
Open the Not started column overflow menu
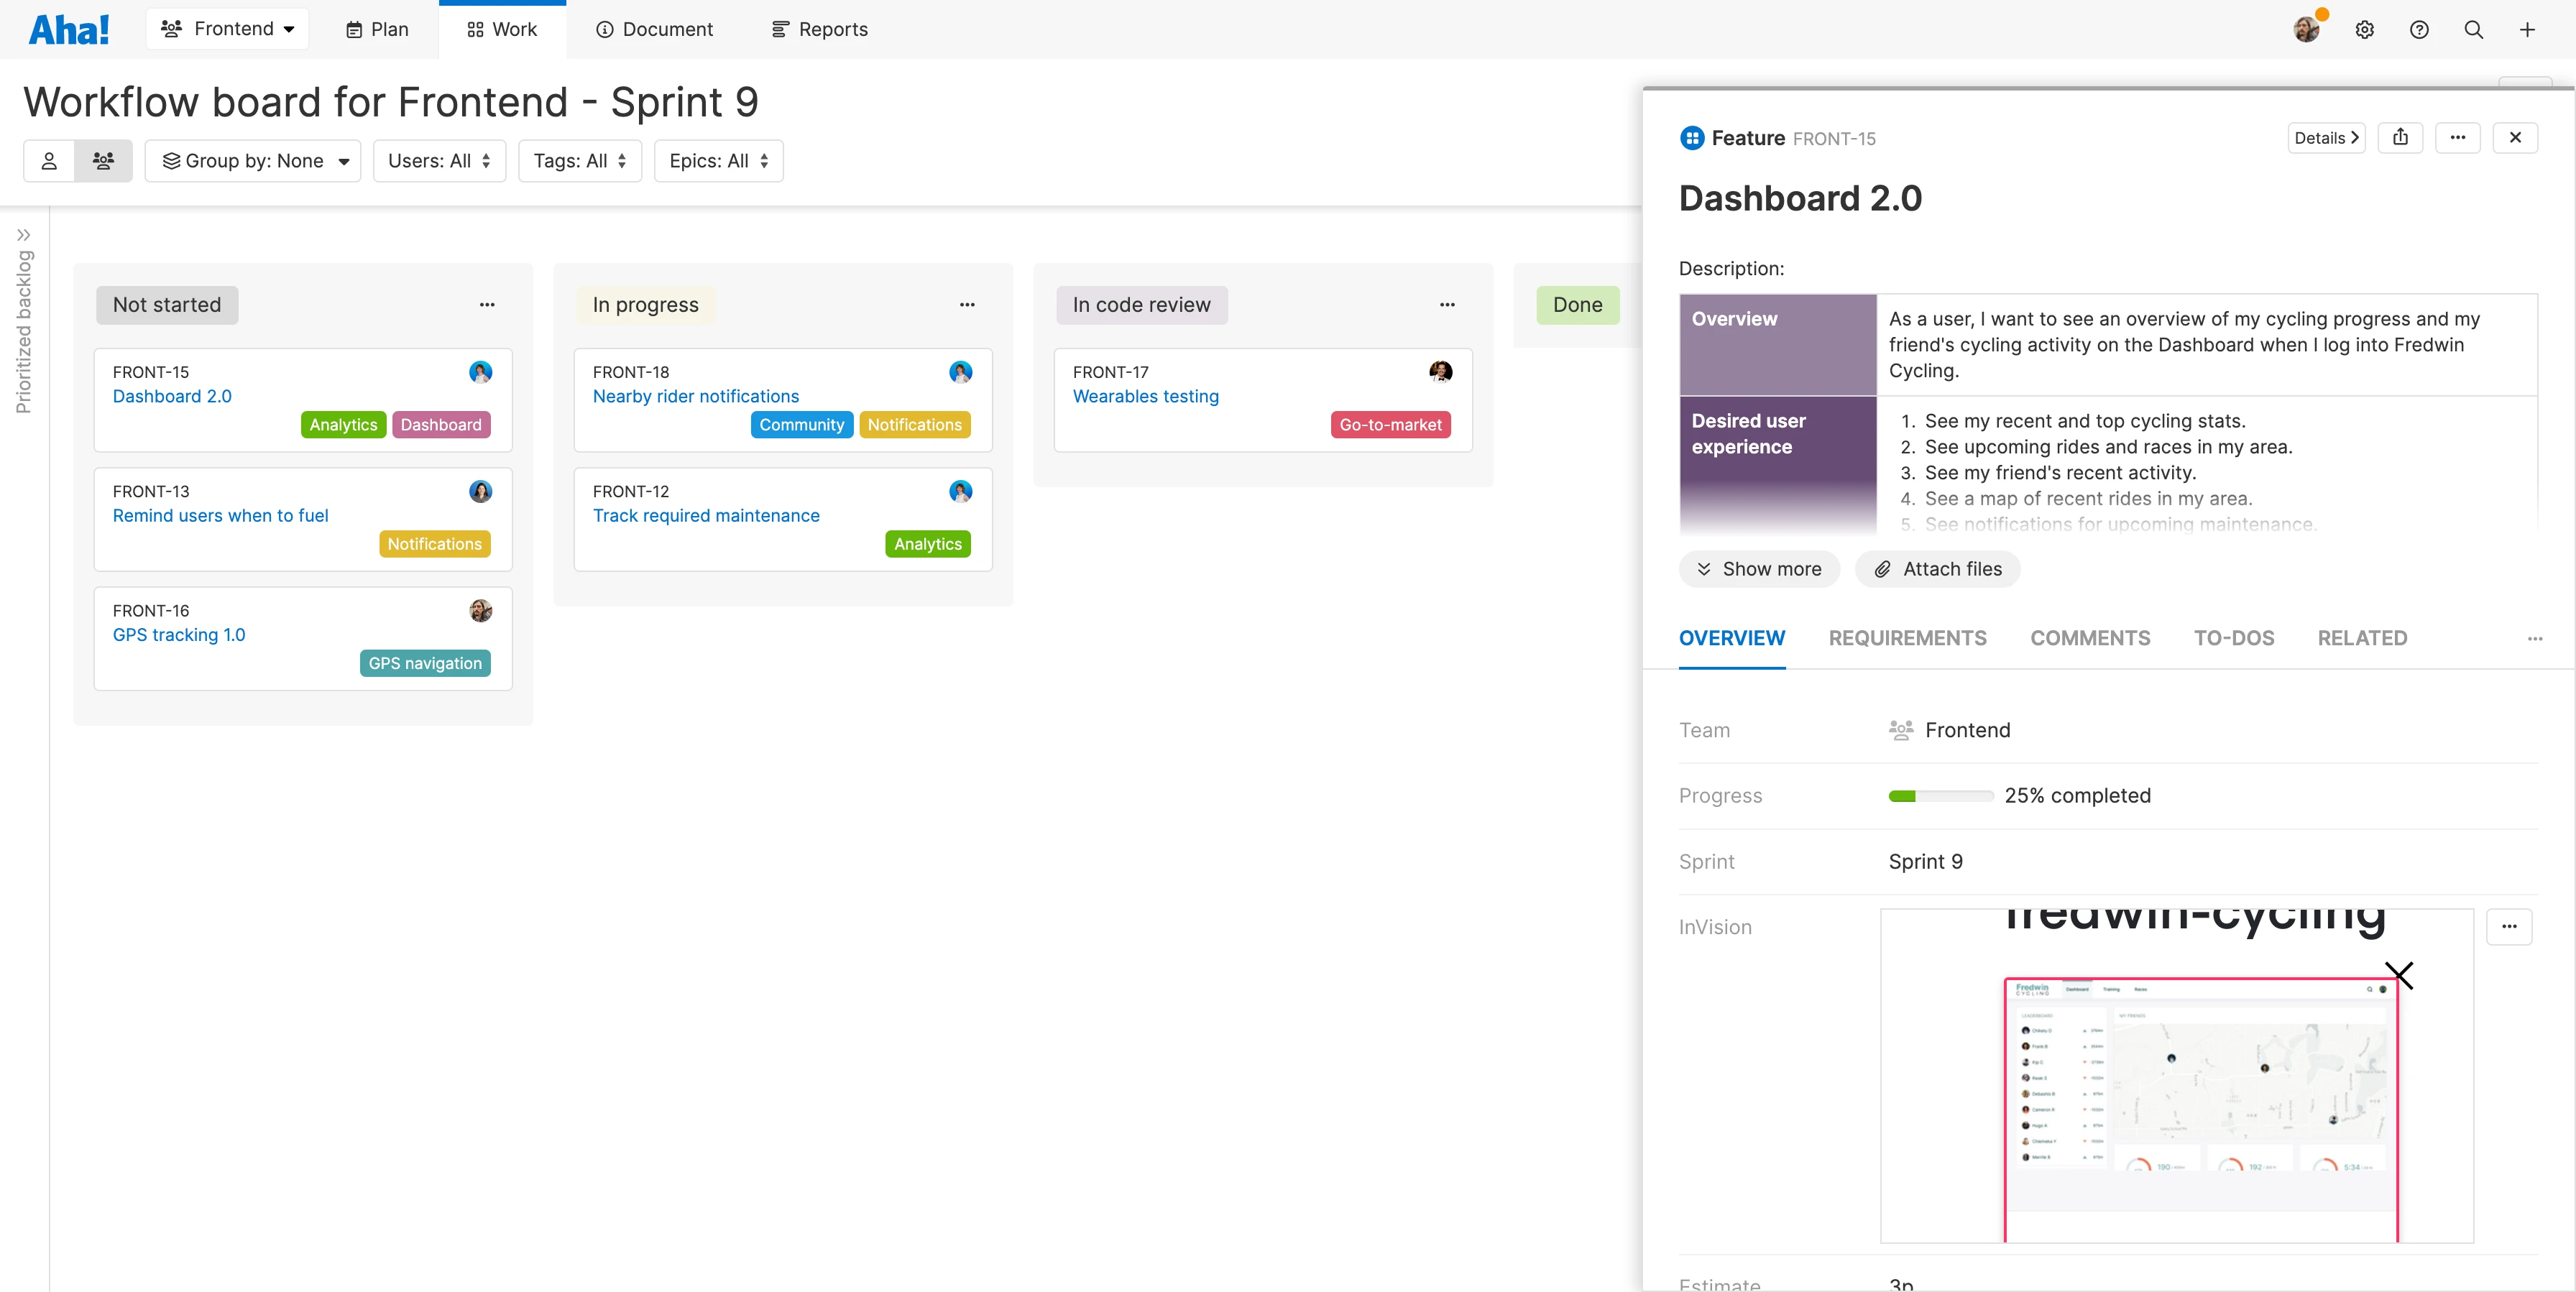pos(487,304)
